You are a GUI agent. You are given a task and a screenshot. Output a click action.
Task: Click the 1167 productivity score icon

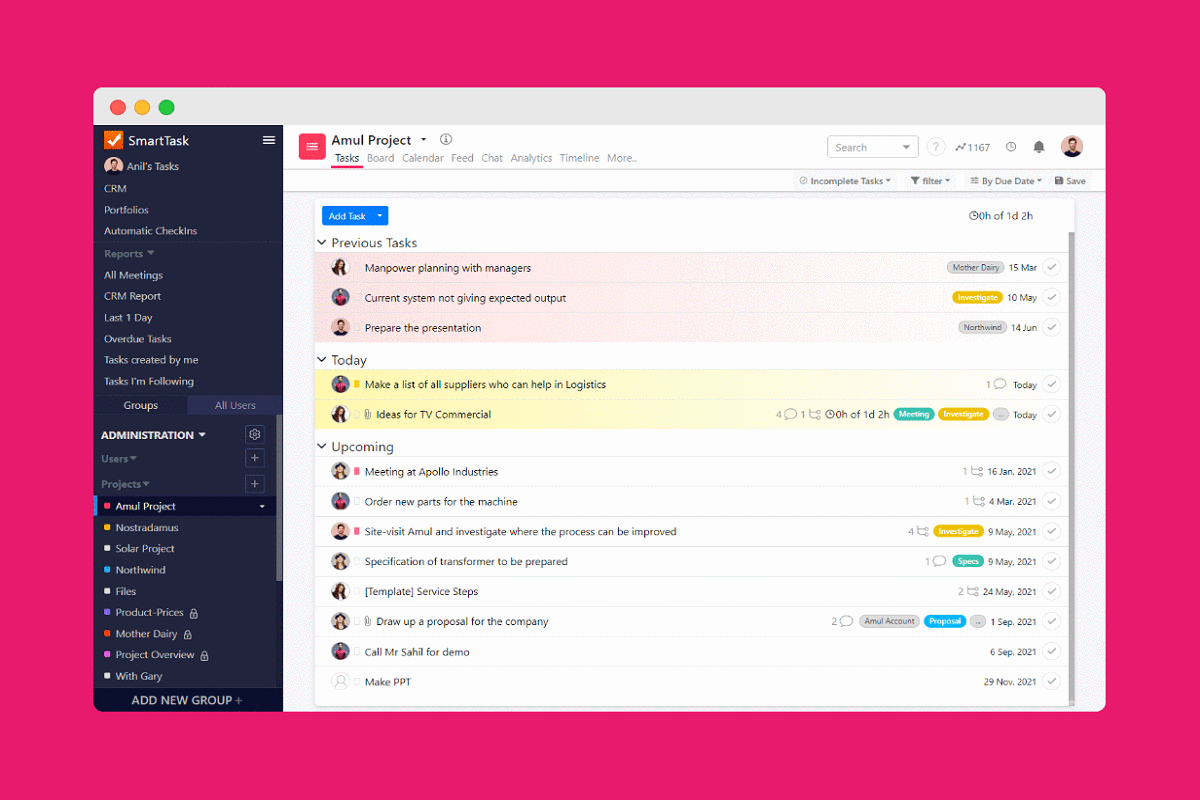coord(972,146)
